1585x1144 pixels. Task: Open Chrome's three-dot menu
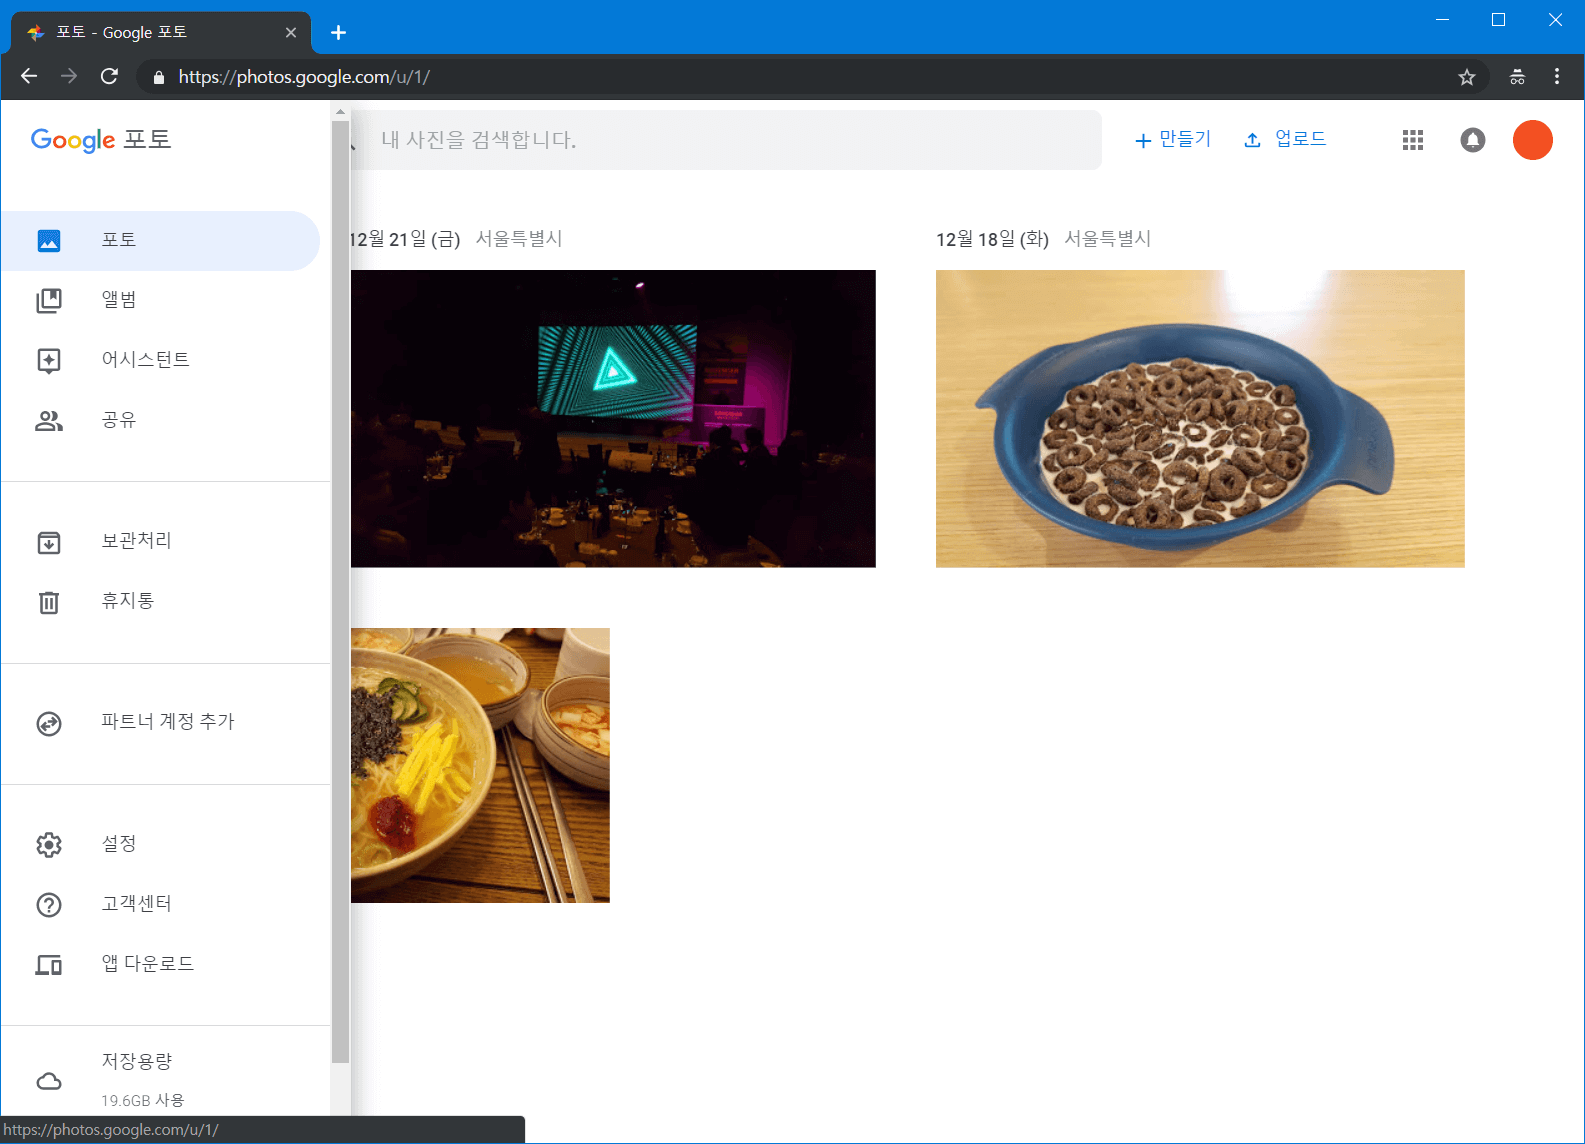1556,77
